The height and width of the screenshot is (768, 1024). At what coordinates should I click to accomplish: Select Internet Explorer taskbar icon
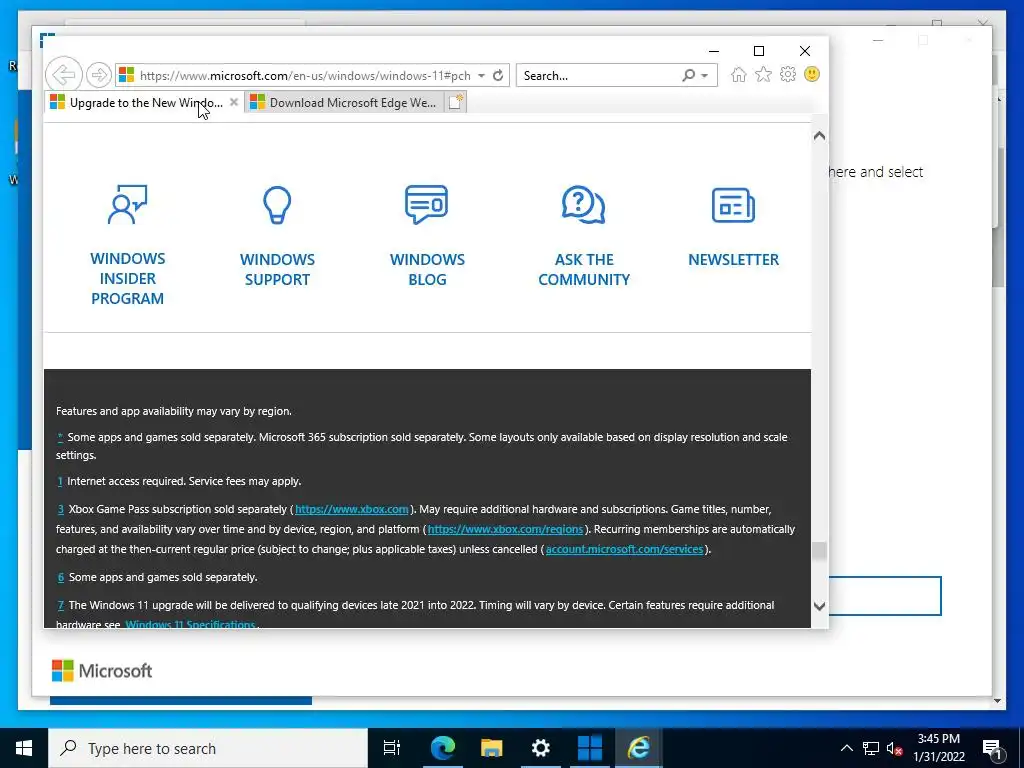pos(639,748)
